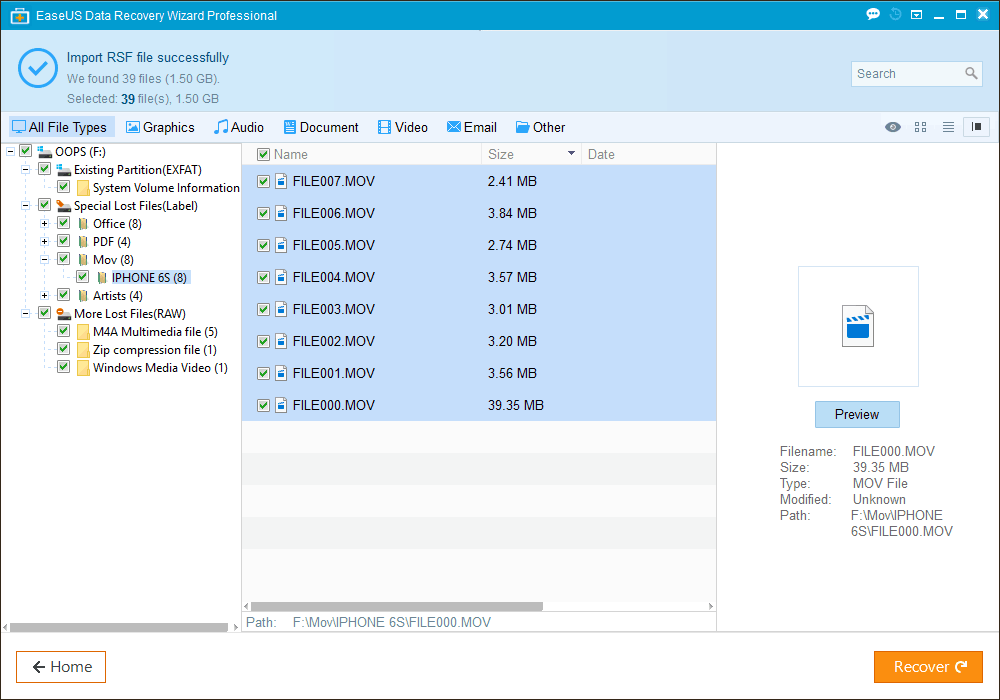
Task: Expand the PDF (4) node
Action: pos(45,242)
